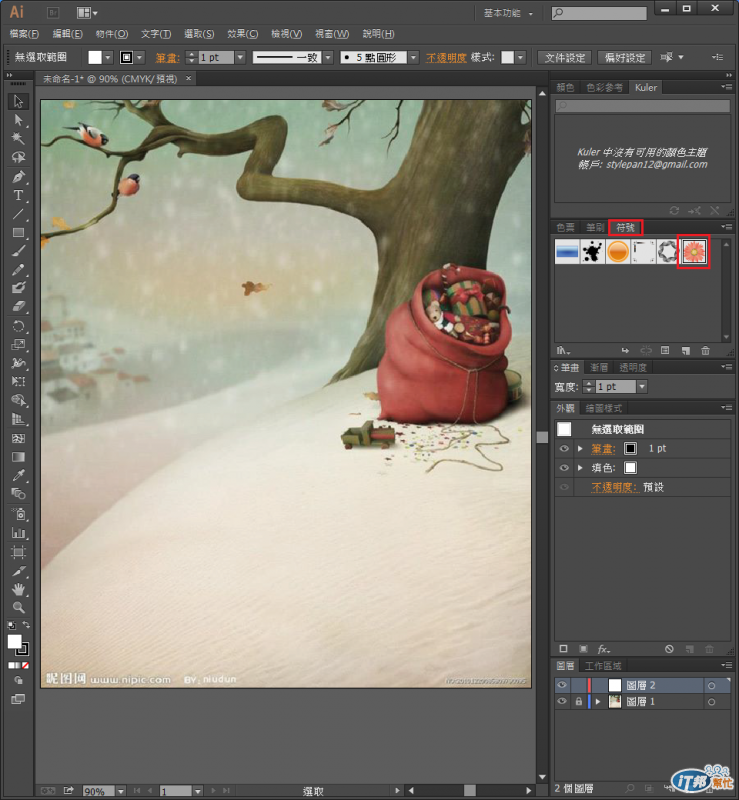This screenshot has width=739, height=800.
Task: Select the Line Segment tool
Action: (x=18, y=214)
